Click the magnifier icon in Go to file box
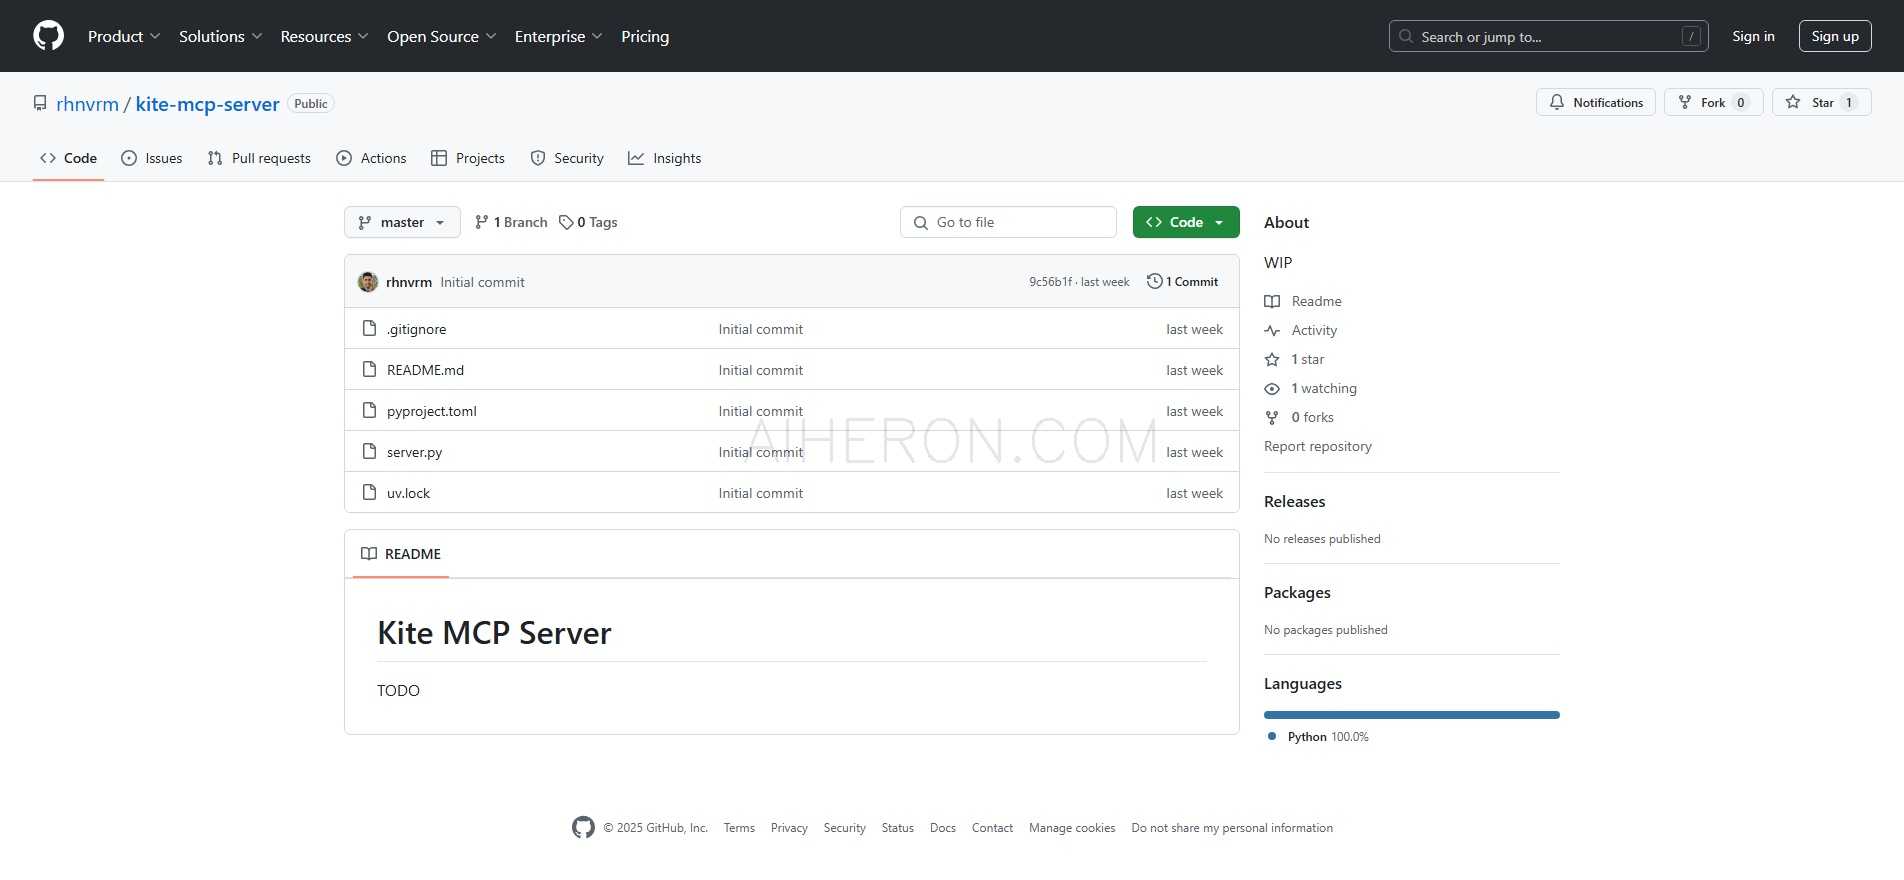The image size is (1904, 880). point(921,222)
